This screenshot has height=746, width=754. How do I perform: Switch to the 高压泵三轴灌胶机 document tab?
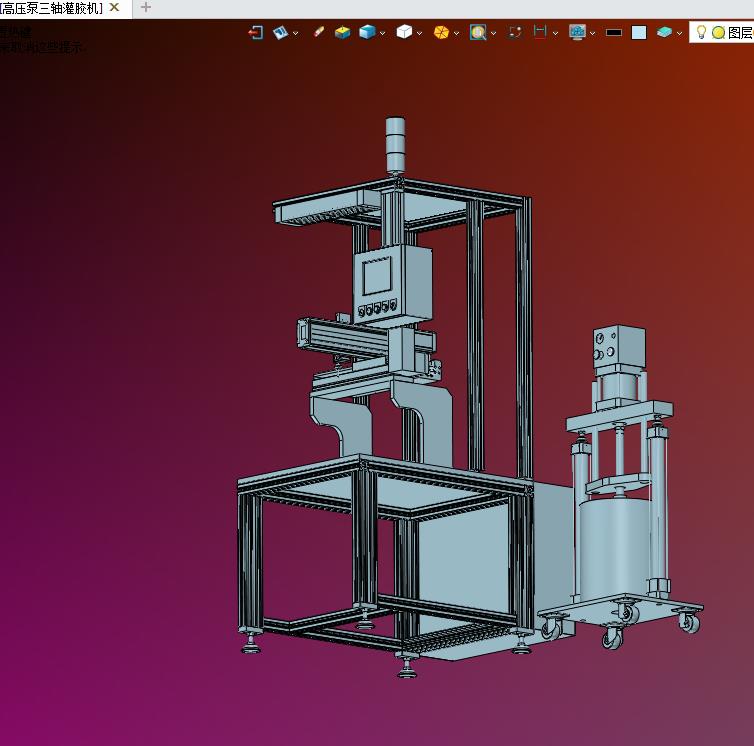pos(52,8)
